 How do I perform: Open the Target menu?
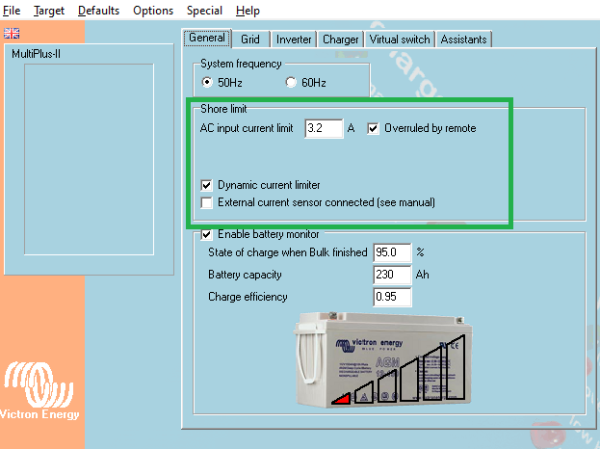[x=49, y=10]
